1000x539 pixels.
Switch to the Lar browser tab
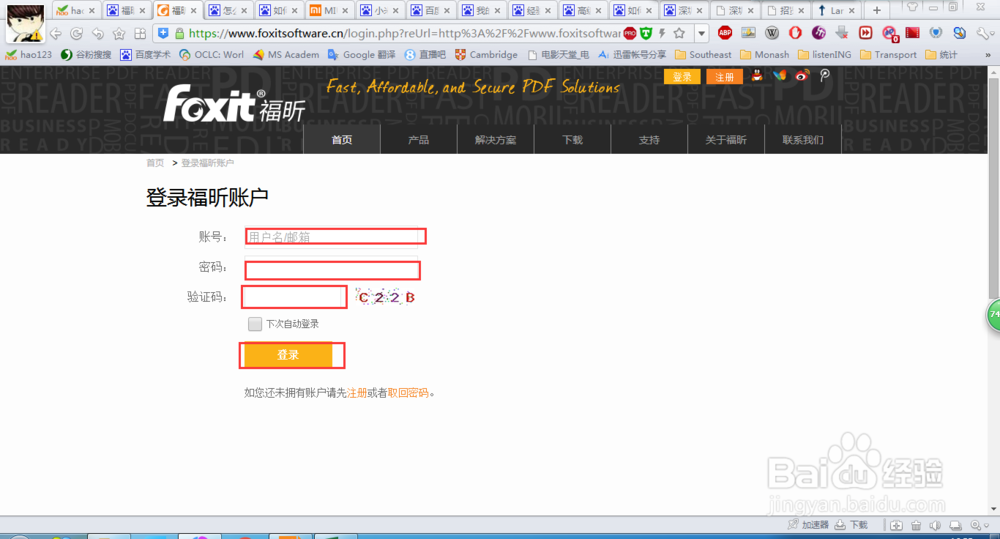836,10
